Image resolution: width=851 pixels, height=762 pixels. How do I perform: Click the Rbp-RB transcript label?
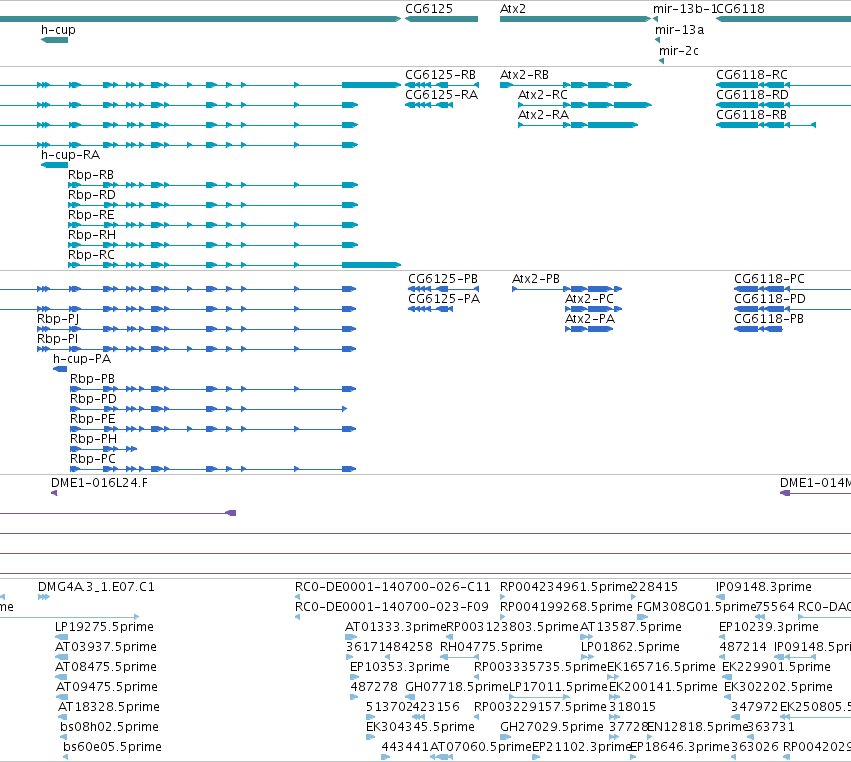coord(91,175)
